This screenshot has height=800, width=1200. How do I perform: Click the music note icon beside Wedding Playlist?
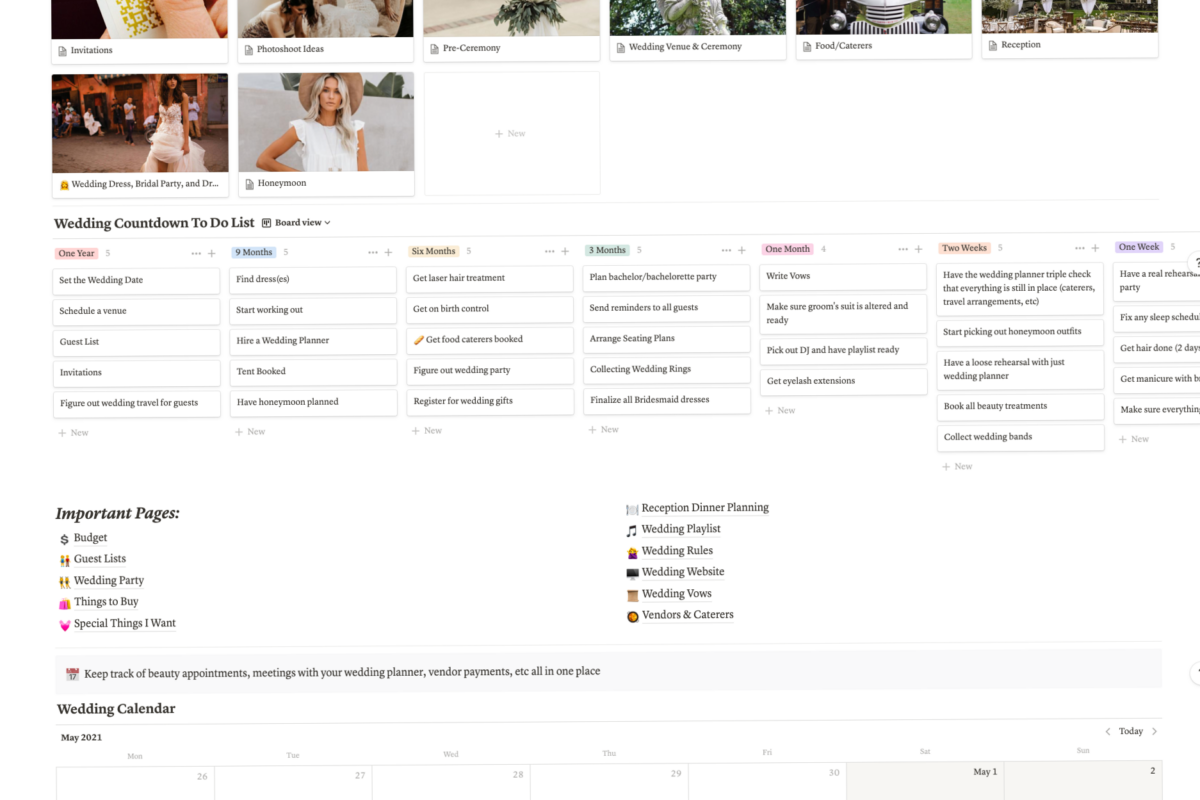click(x=631, y=528)
